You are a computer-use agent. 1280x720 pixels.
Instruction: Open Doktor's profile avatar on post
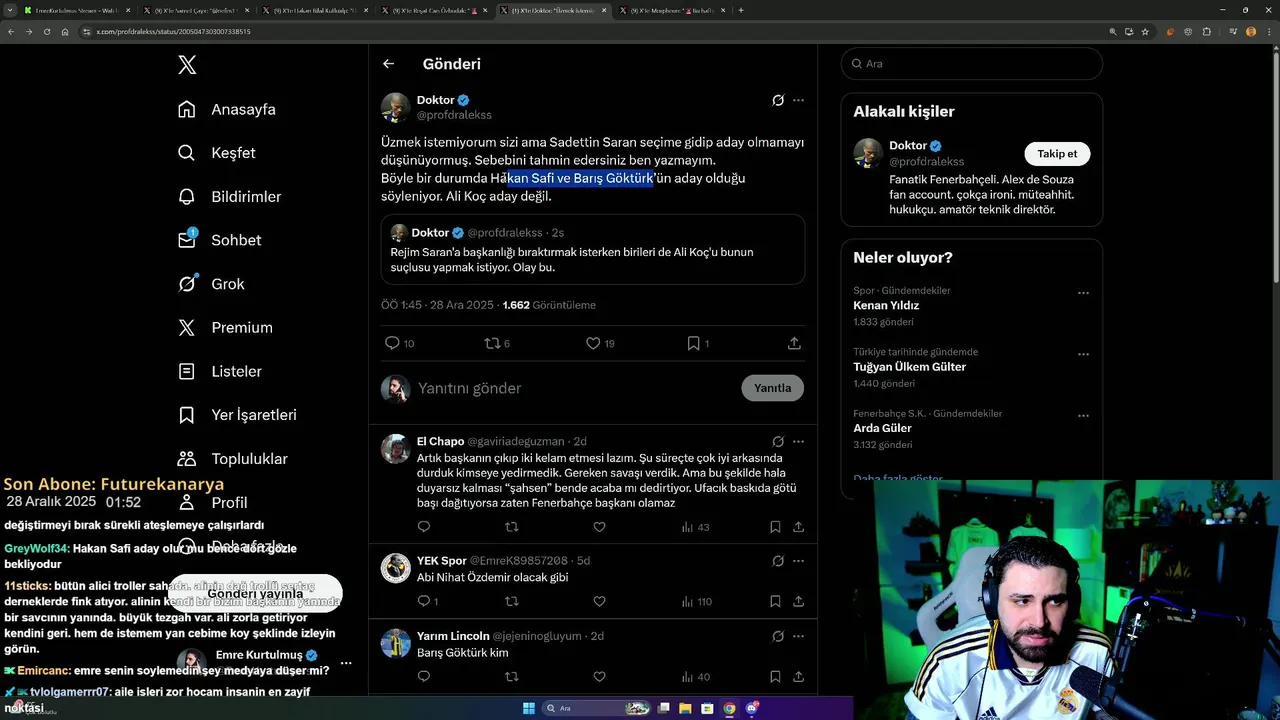coord(396,107)
